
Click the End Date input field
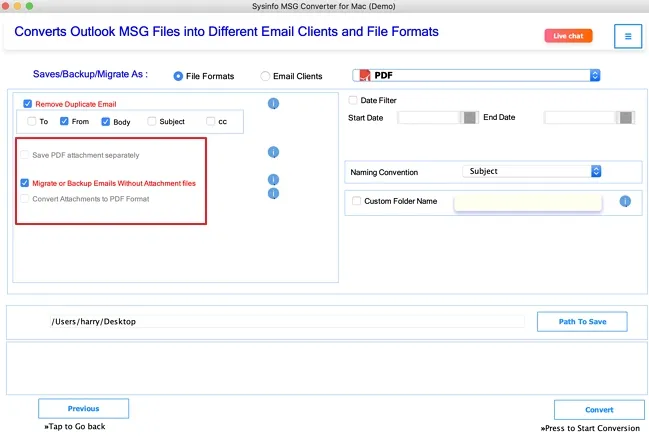click(580, 118)
